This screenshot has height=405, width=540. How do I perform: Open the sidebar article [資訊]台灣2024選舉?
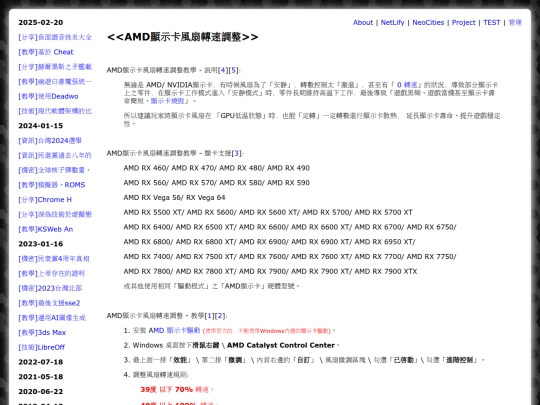[x=50, y=141]
